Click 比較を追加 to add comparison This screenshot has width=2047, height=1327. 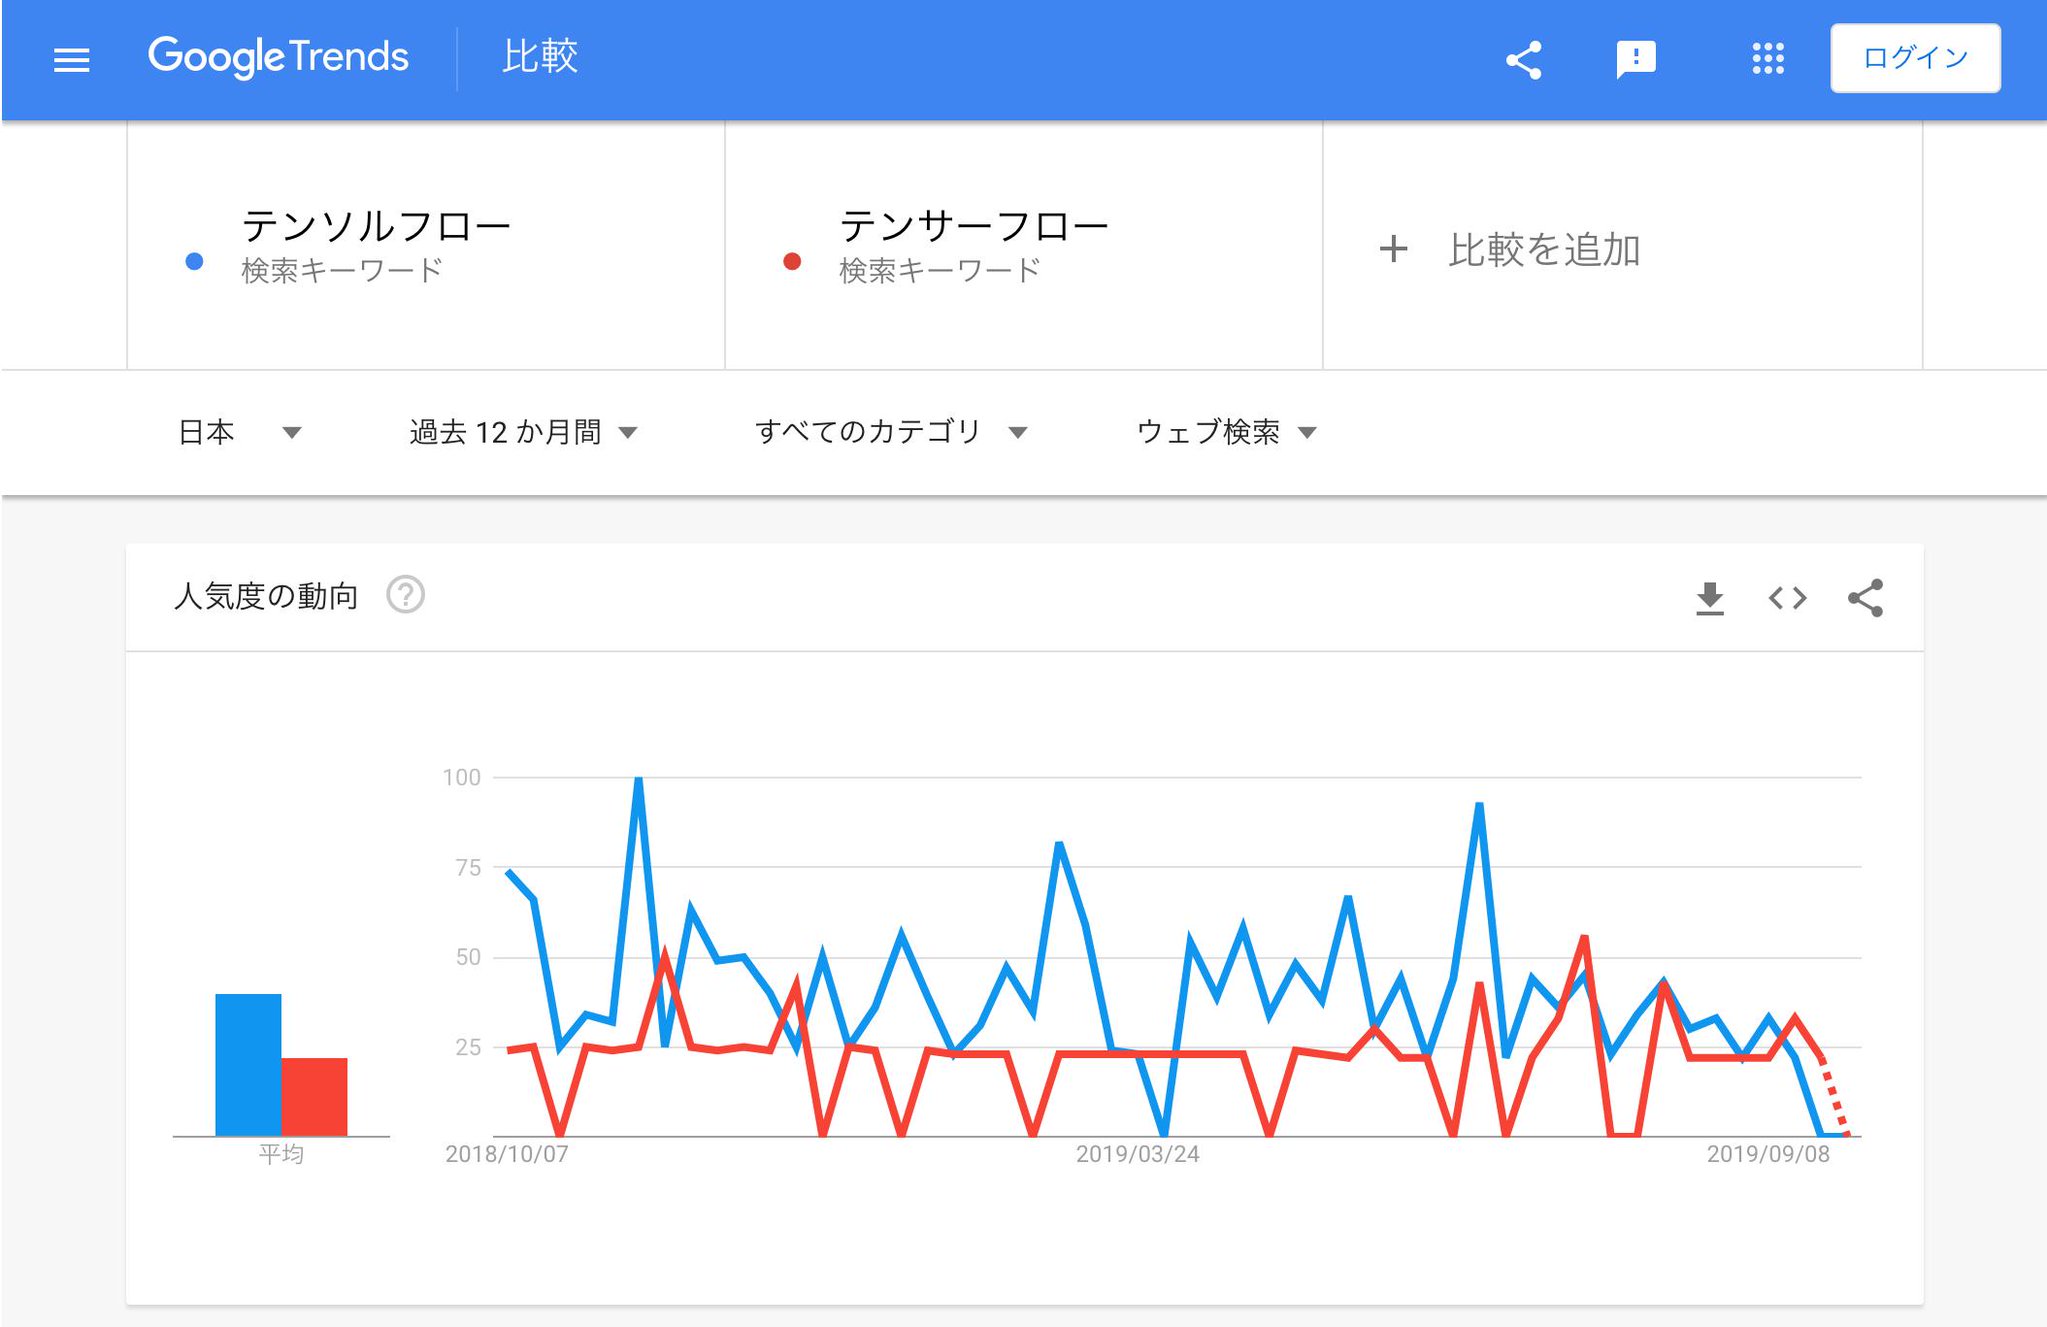[1544, 249]
